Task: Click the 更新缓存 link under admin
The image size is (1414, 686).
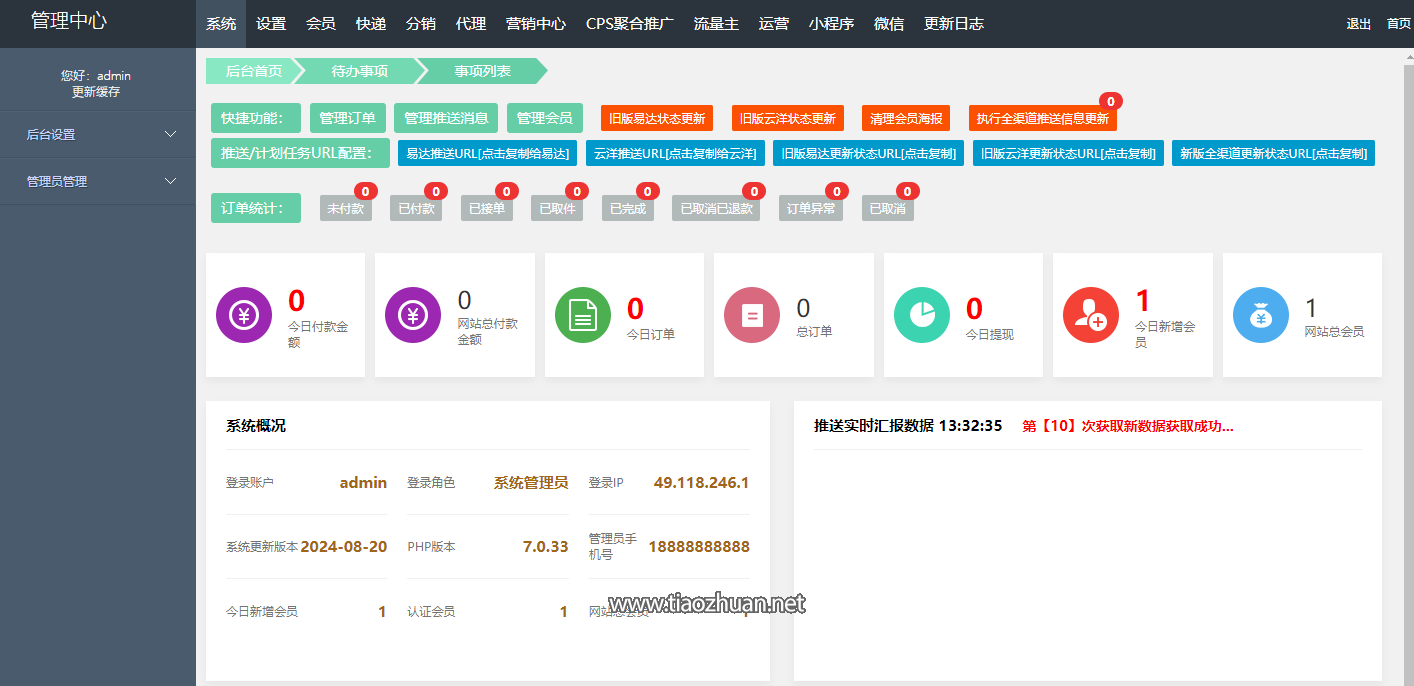Action: [x=96, y=92]
